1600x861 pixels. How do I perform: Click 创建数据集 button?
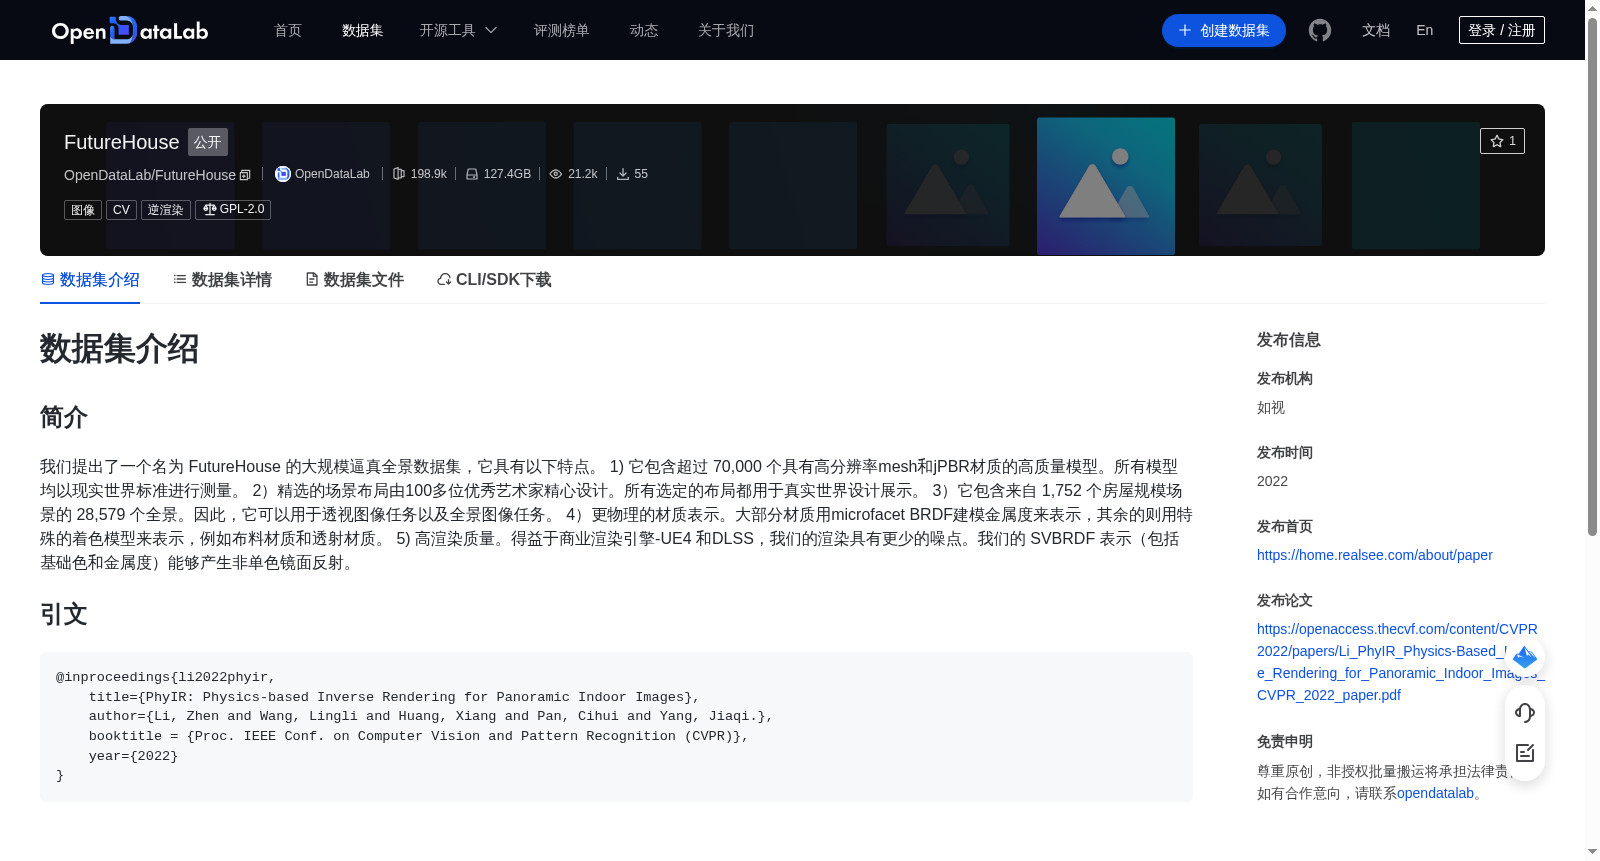click(x=1224, y=30)
